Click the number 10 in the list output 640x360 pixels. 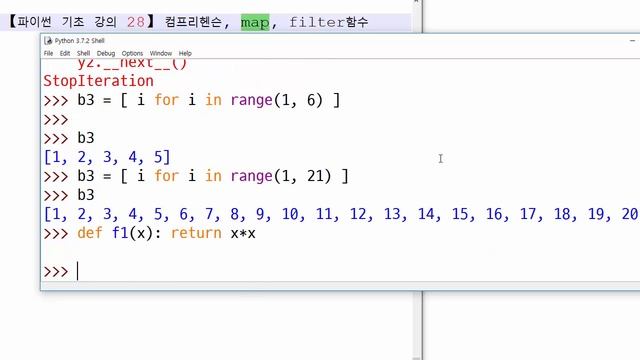[290, 214]
